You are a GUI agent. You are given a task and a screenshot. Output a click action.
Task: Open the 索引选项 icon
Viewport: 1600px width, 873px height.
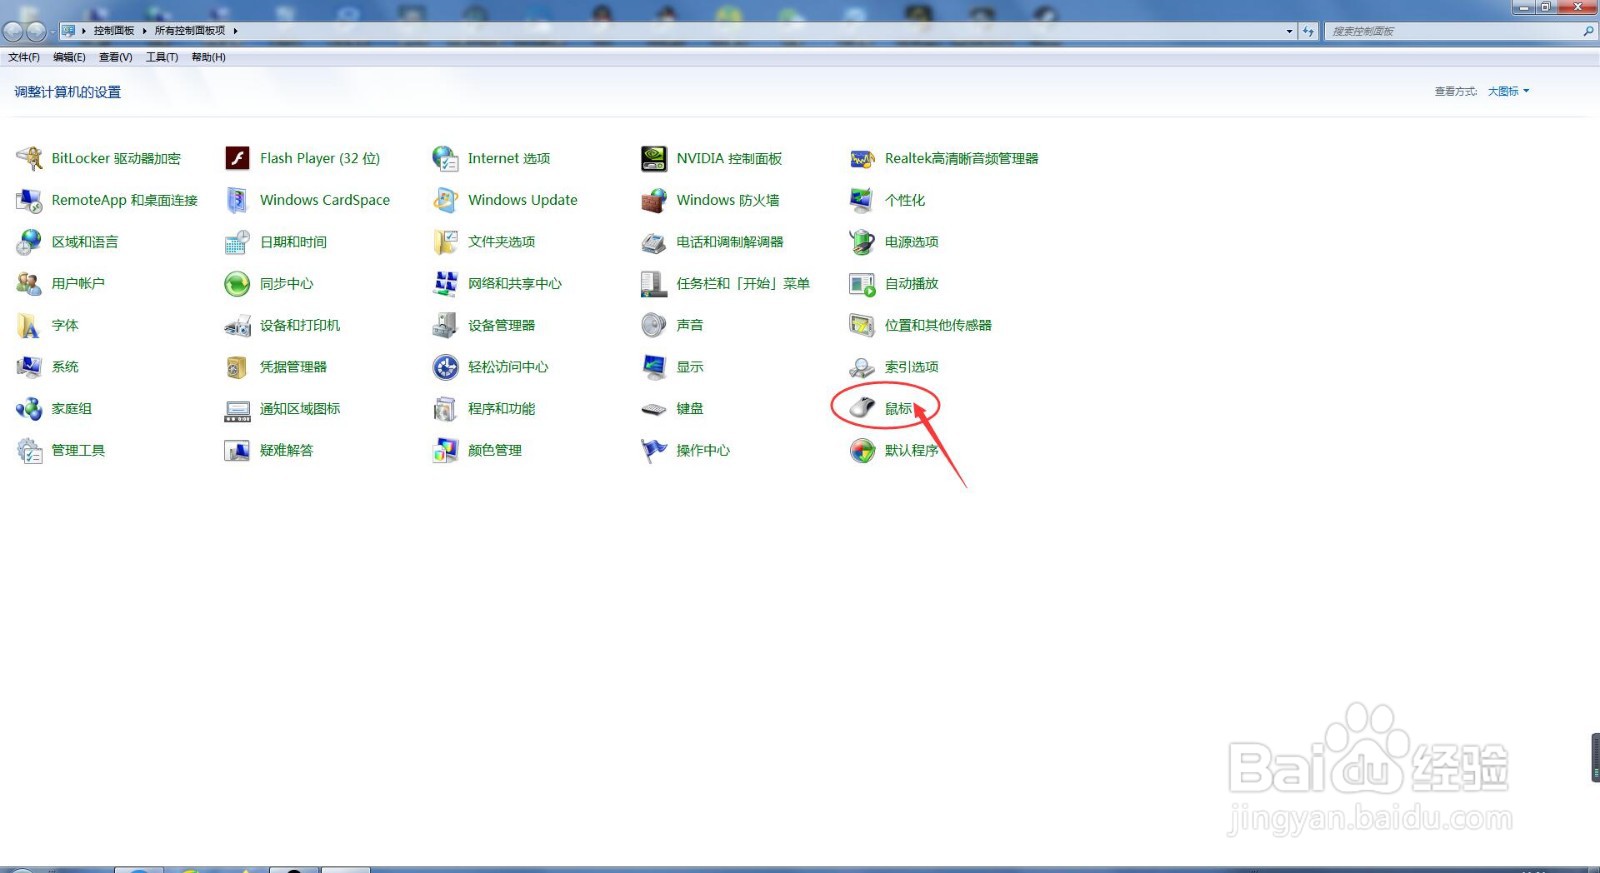862,367
